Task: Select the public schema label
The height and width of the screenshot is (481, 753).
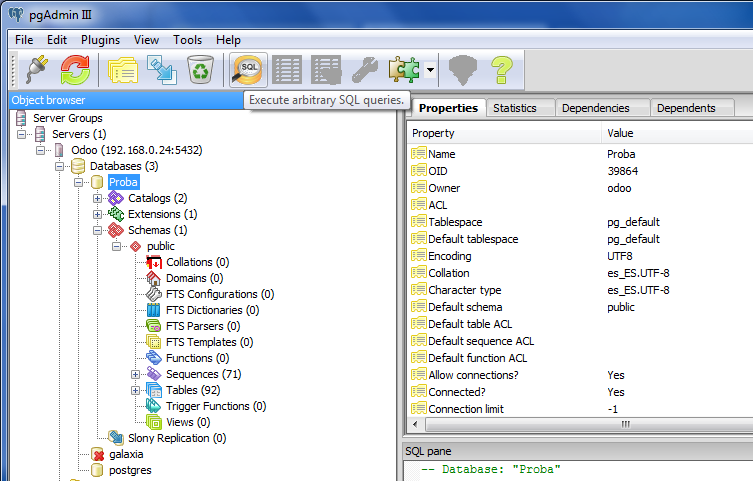Action: (x=161, y=246)
